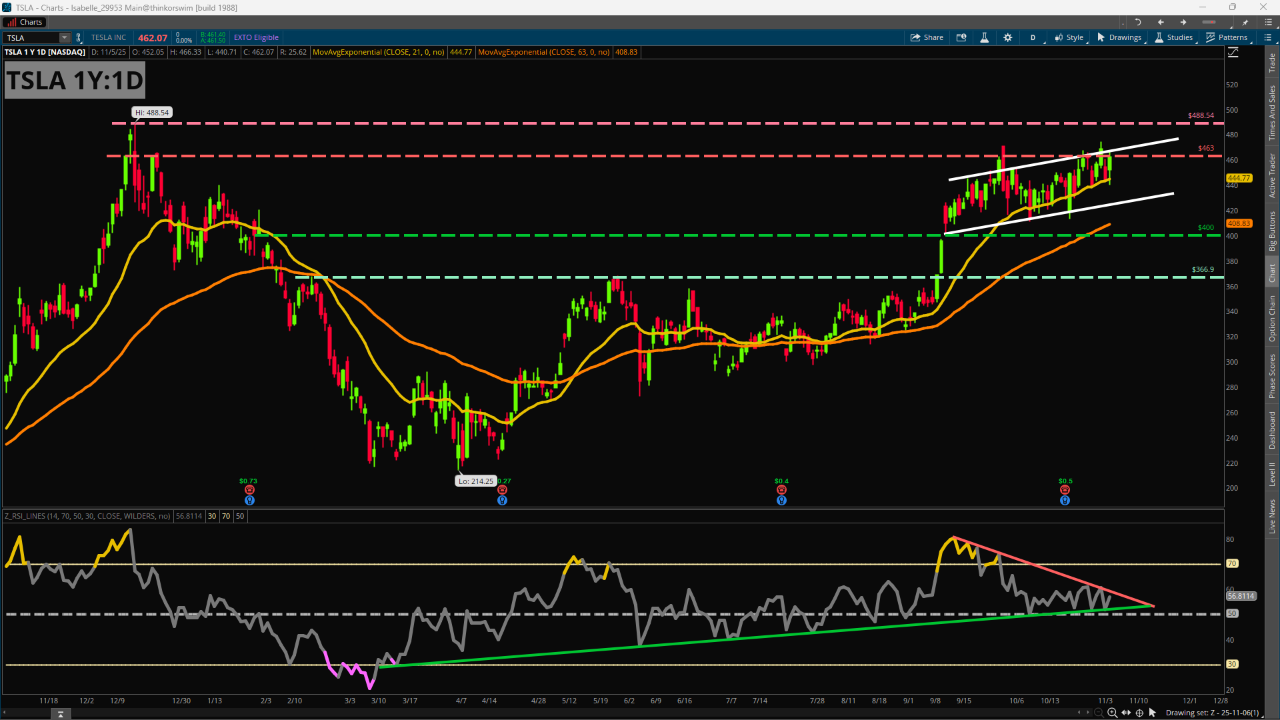Open chart settings gear icon
Image resolution: width=1280 pixels, height=720 pixels.
1007,37
